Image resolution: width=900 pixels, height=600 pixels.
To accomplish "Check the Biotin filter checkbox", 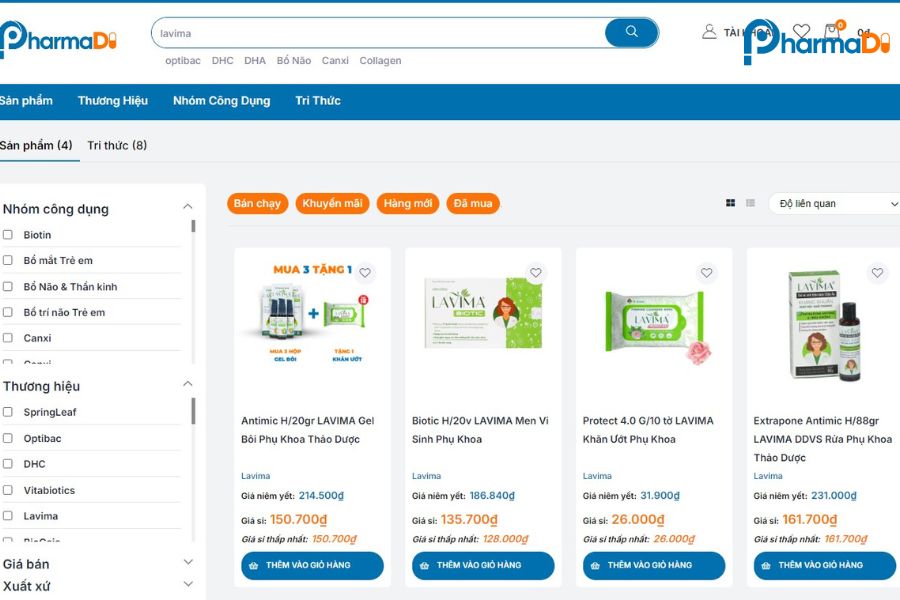I will click(8, 235).
